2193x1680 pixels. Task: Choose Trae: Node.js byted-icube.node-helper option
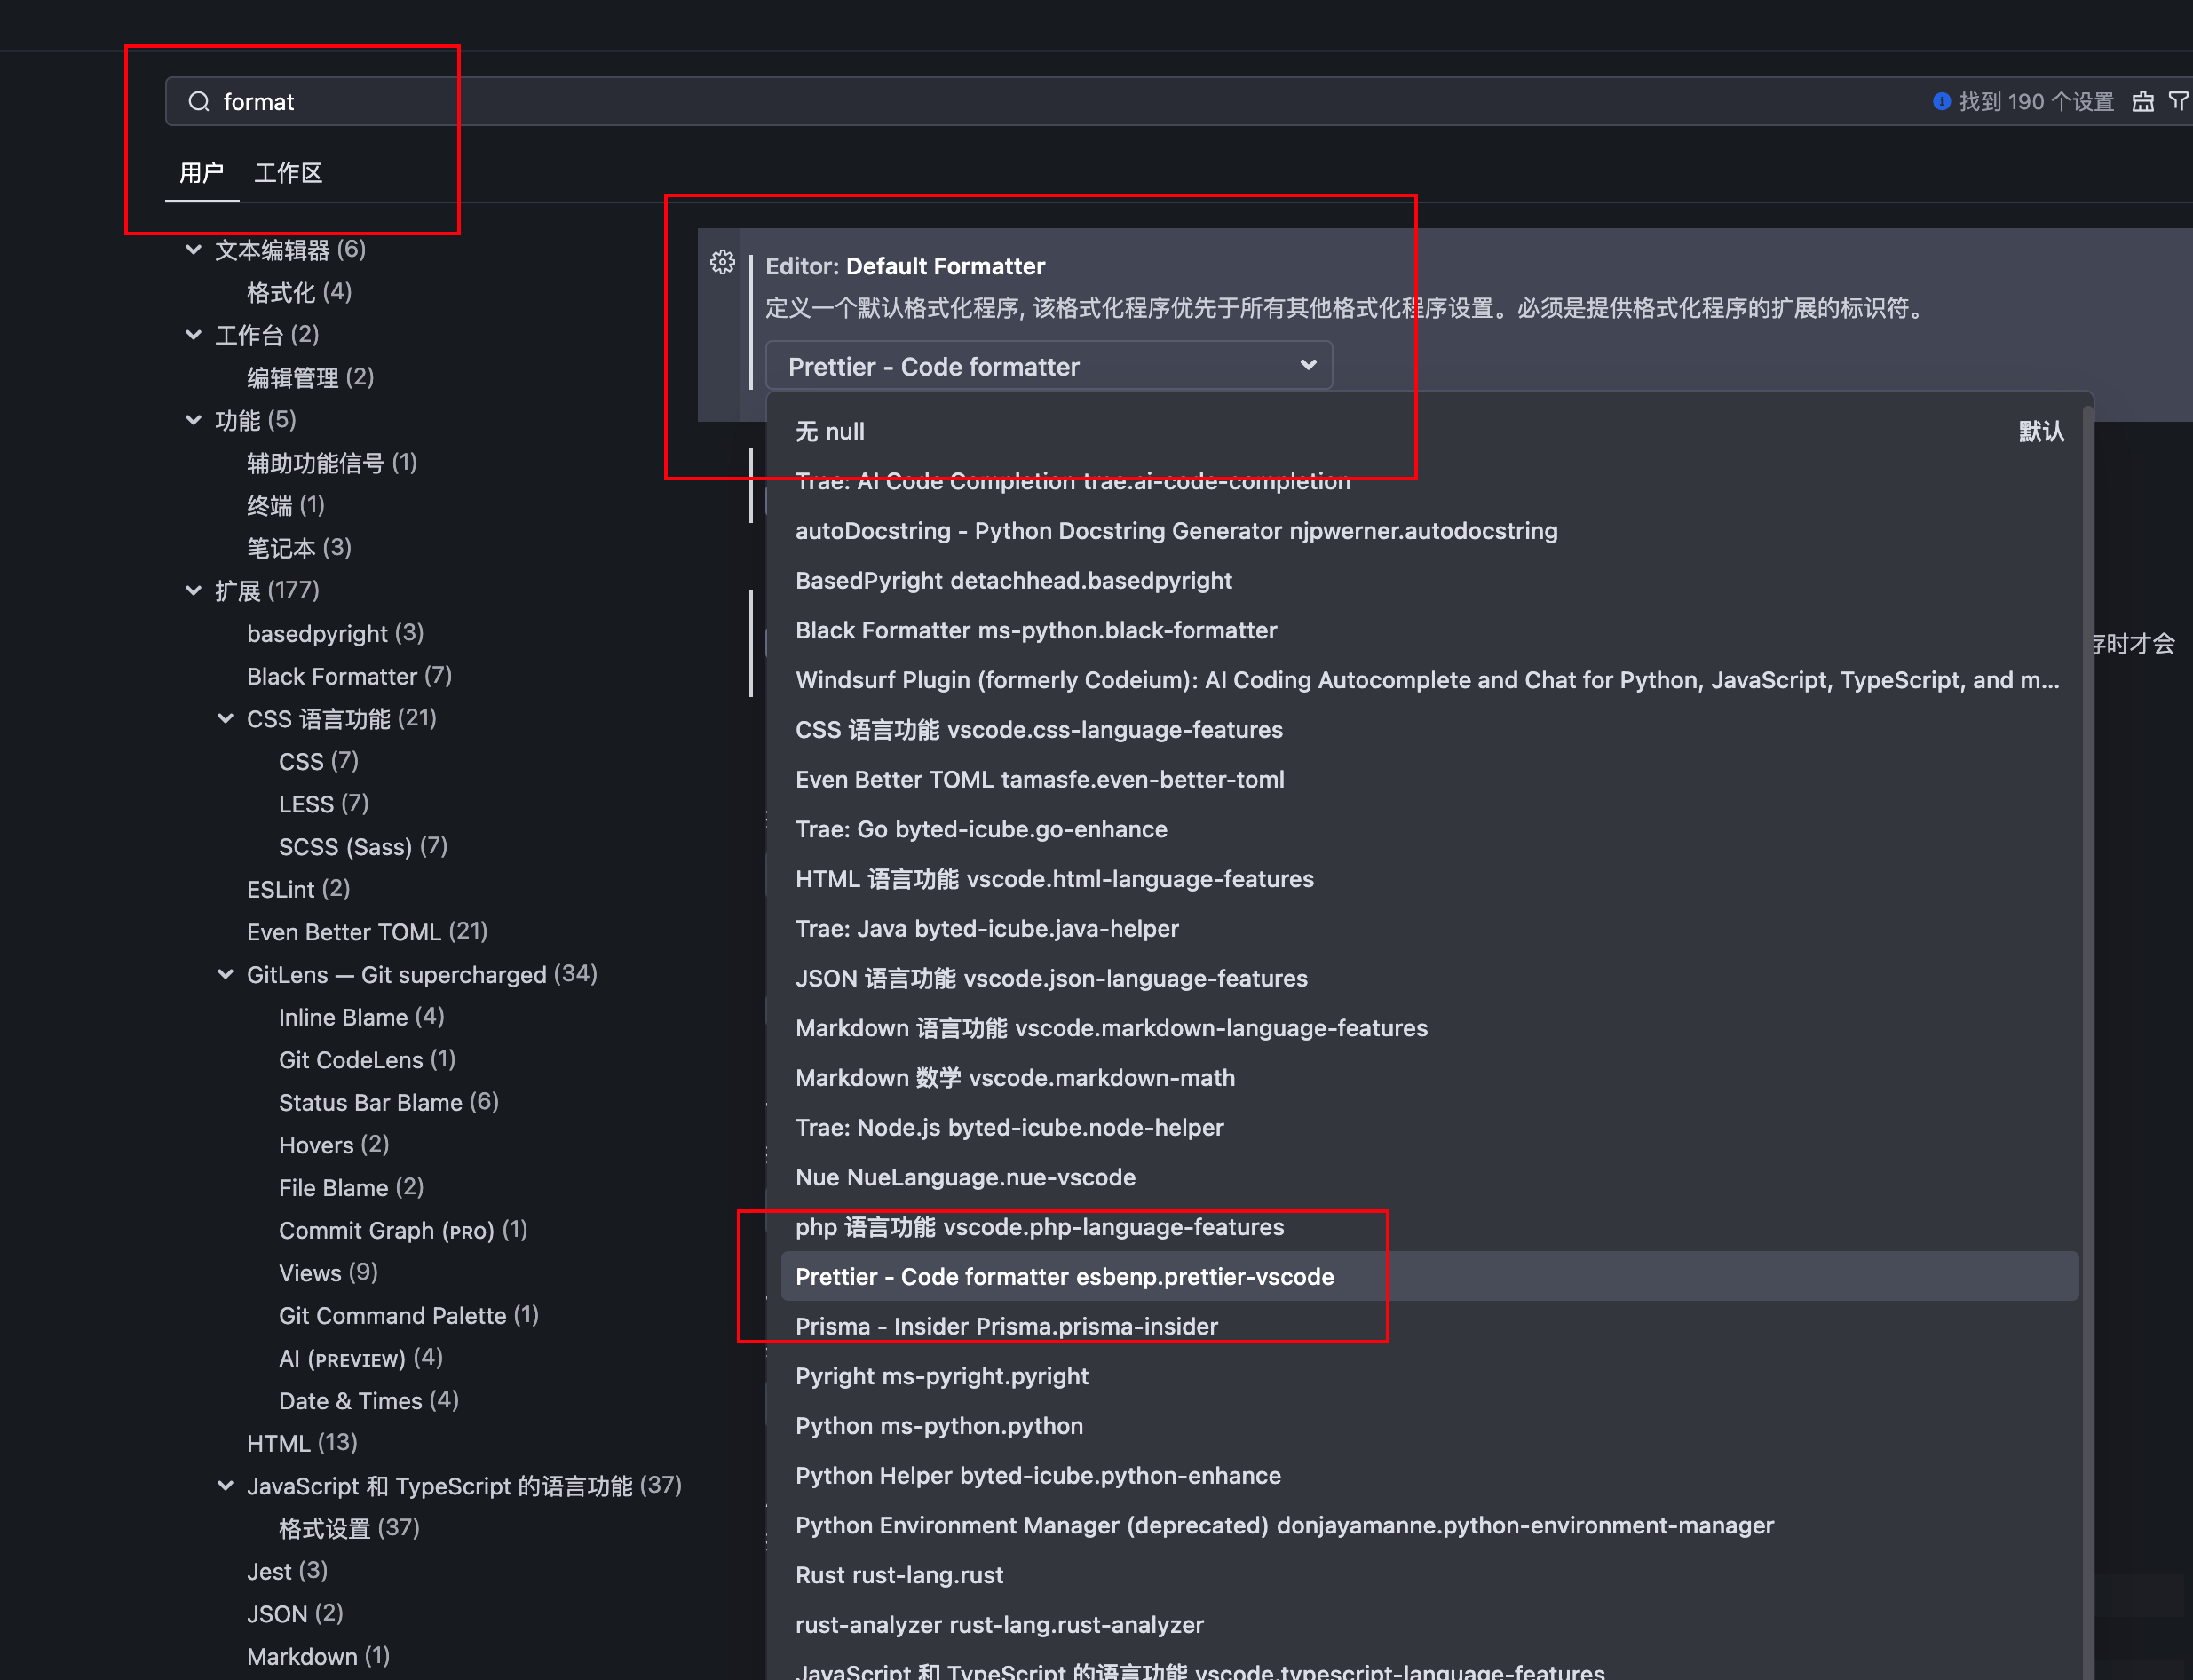point(1430,1127)
